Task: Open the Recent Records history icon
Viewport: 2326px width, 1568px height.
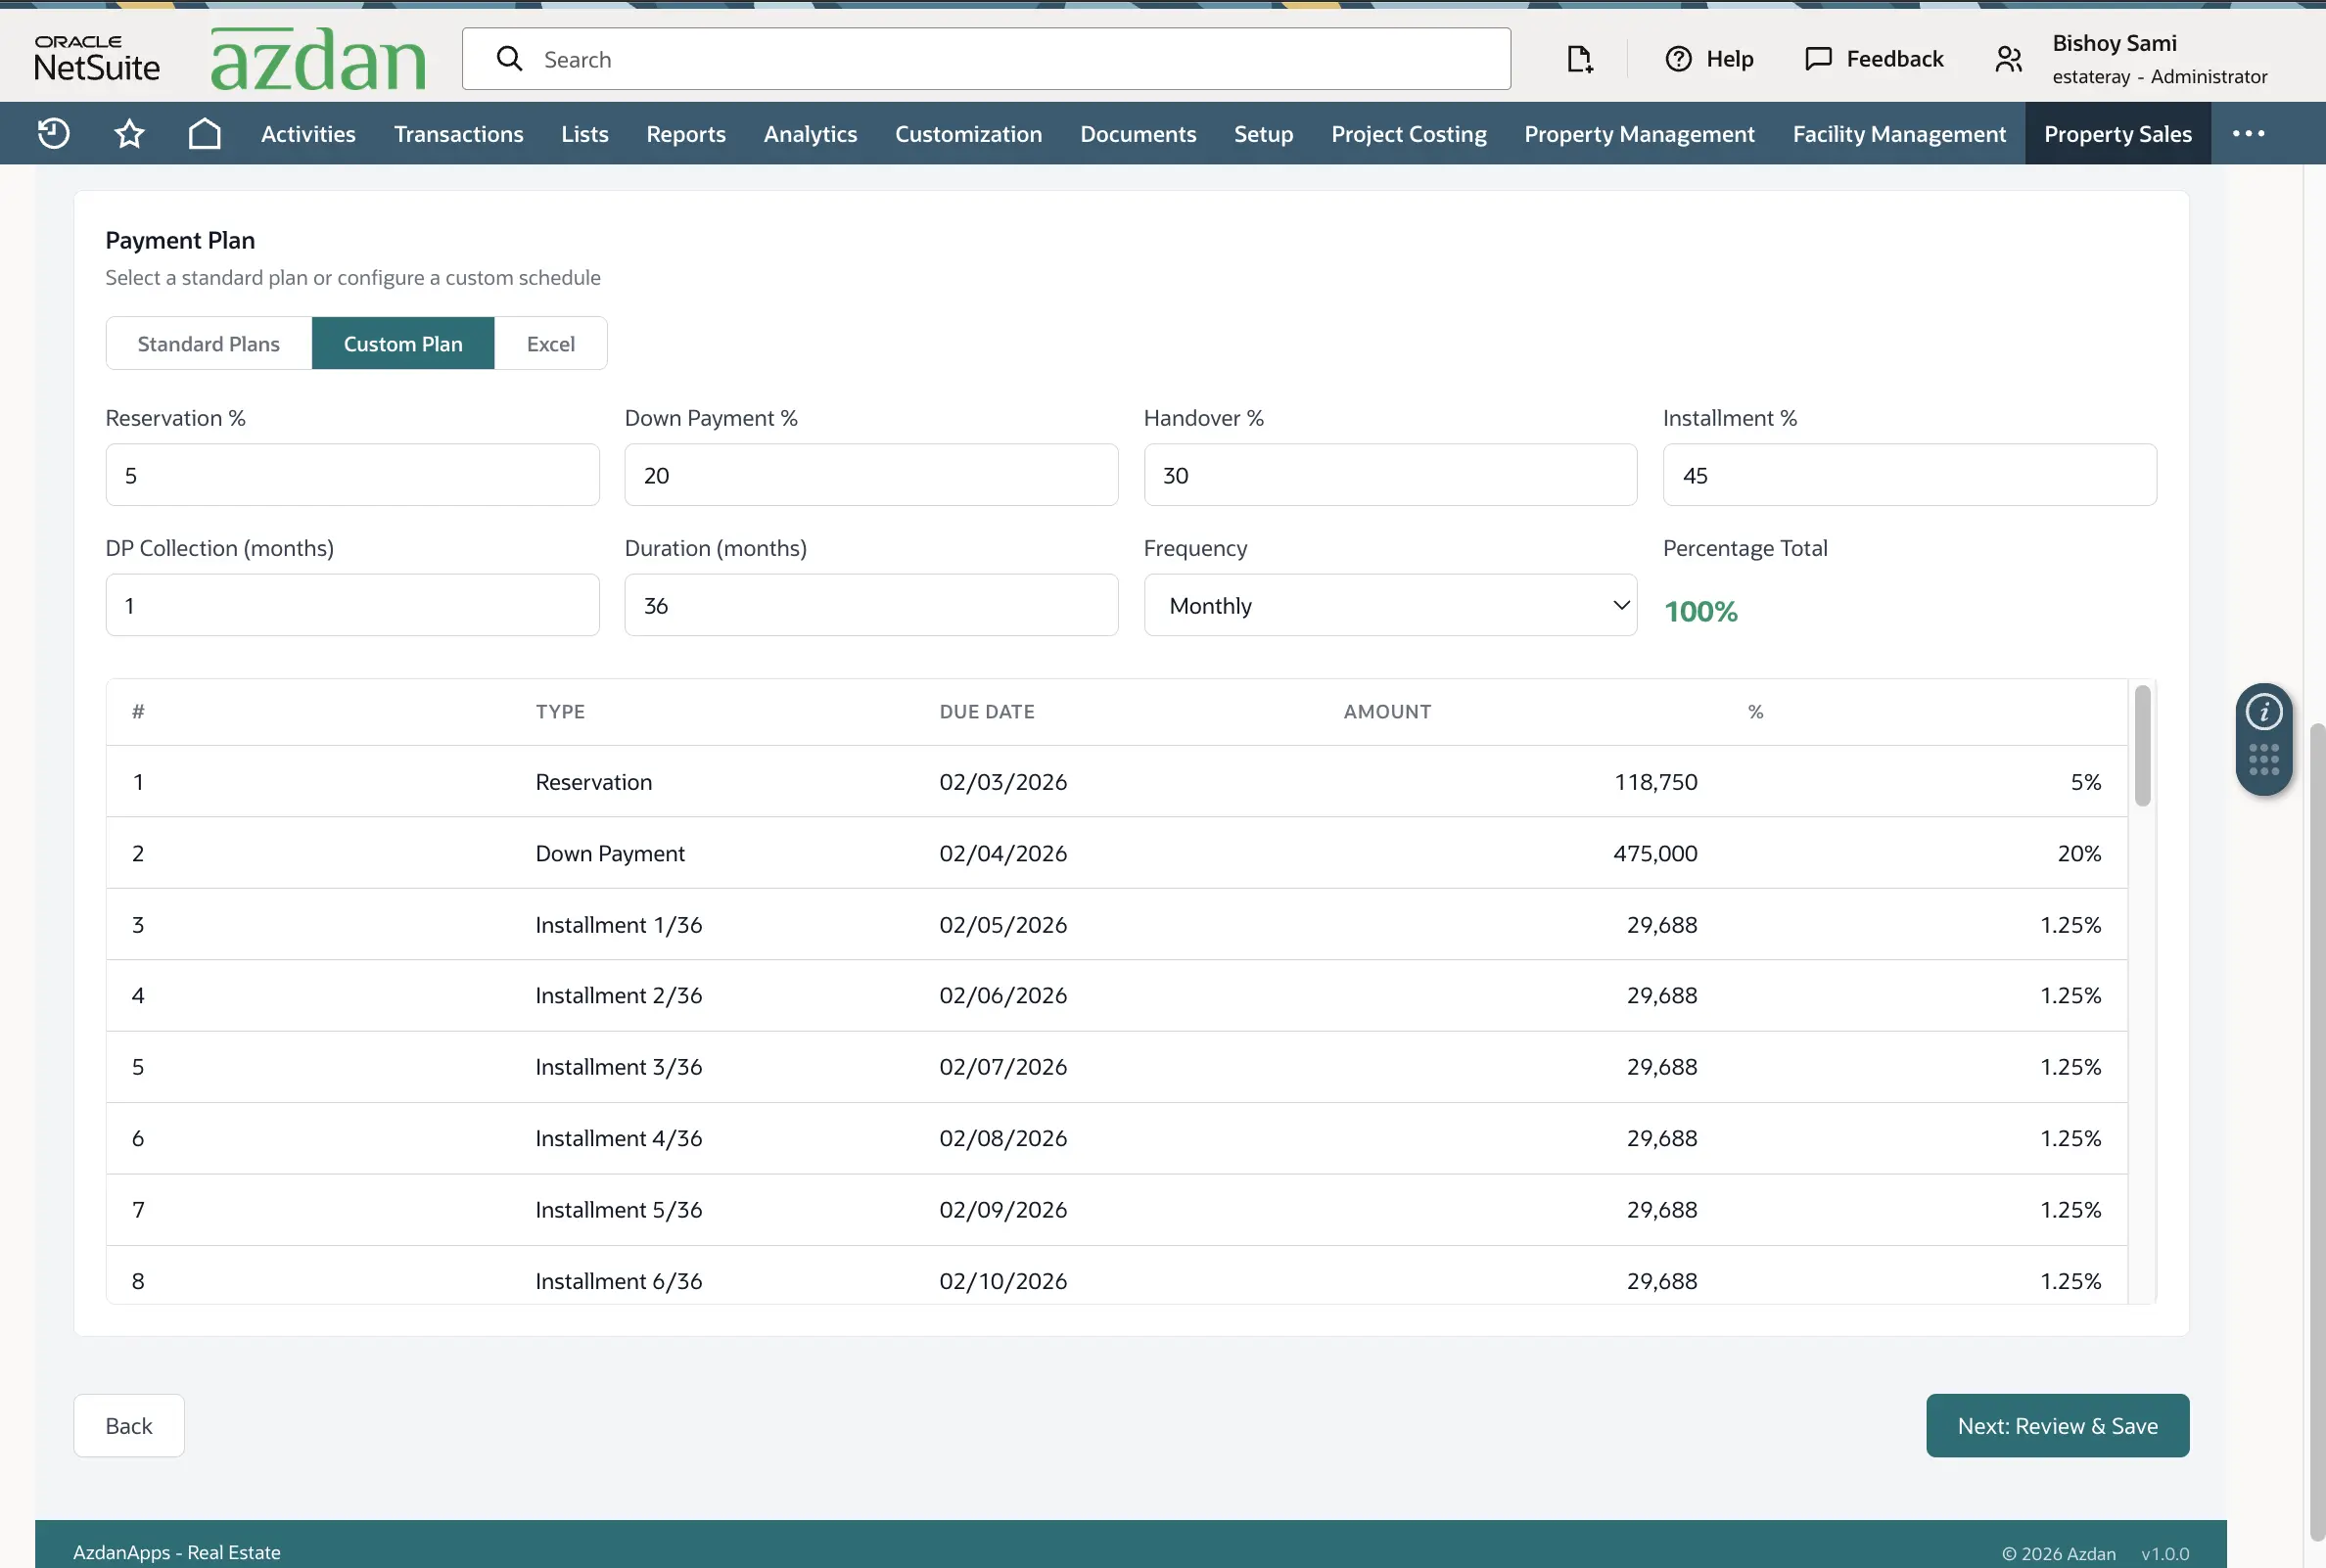Action: click(53, 133)
